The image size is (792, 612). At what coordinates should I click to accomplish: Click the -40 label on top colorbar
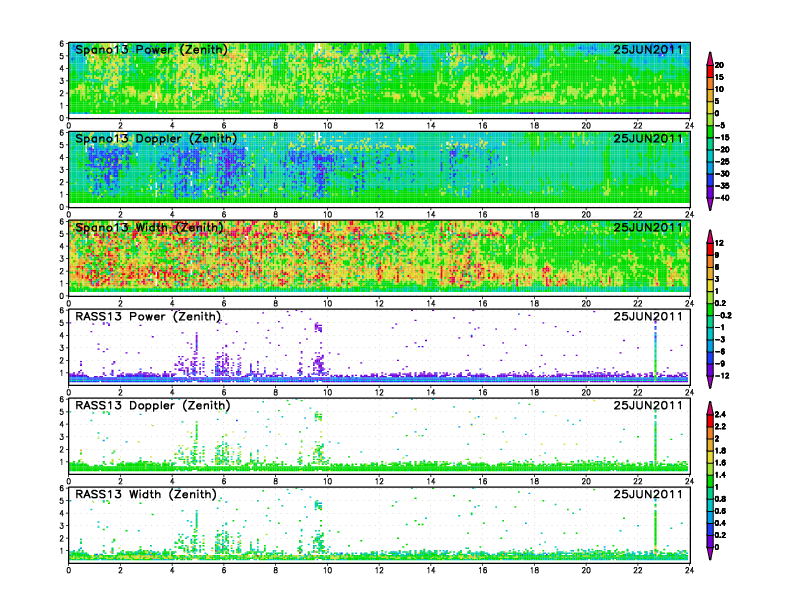(722, 198)
